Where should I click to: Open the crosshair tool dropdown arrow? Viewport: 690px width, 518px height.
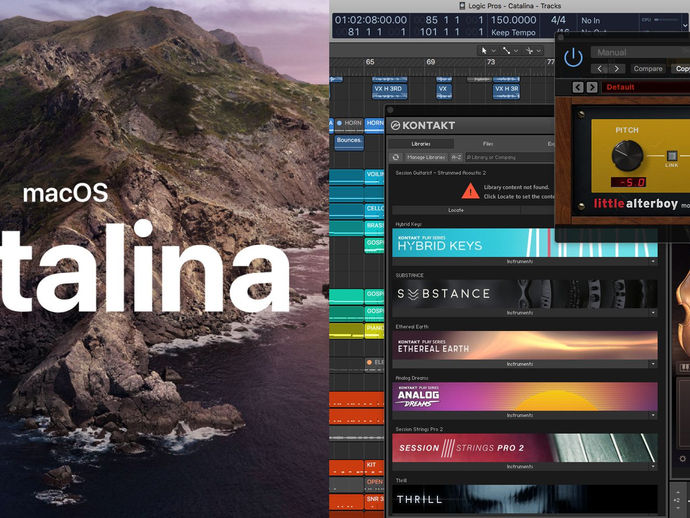click(x=539, y=51)
